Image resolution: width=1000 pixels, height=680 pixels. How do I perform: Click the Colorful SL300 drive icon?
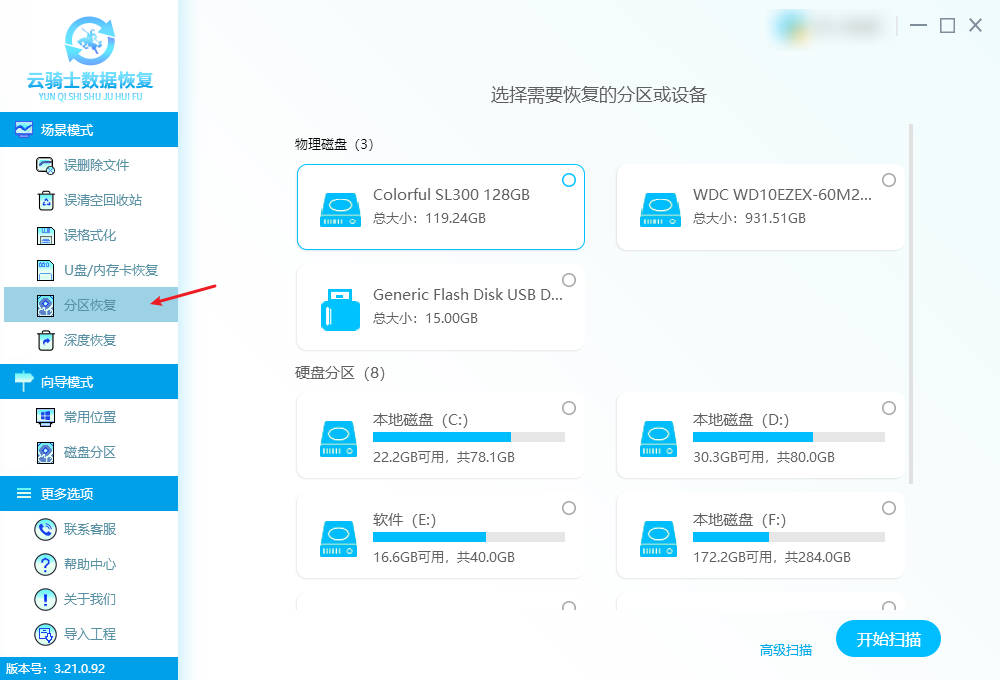(x=340, y=209)
